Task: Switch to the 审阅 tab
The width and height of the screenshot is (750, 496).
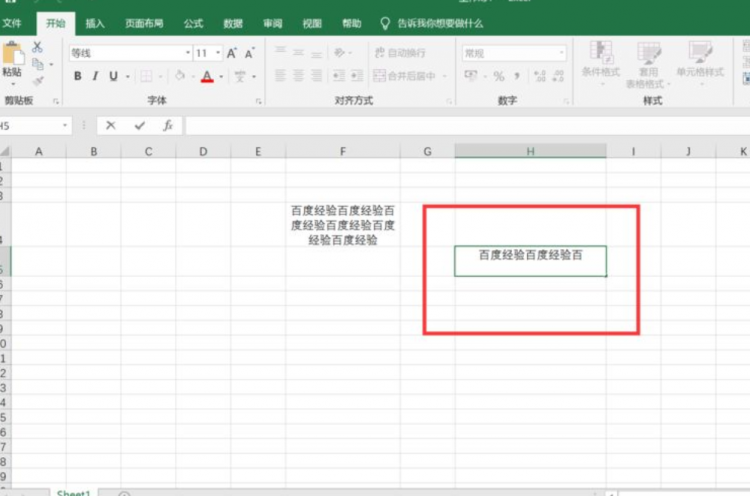Action: coord(273,23)
